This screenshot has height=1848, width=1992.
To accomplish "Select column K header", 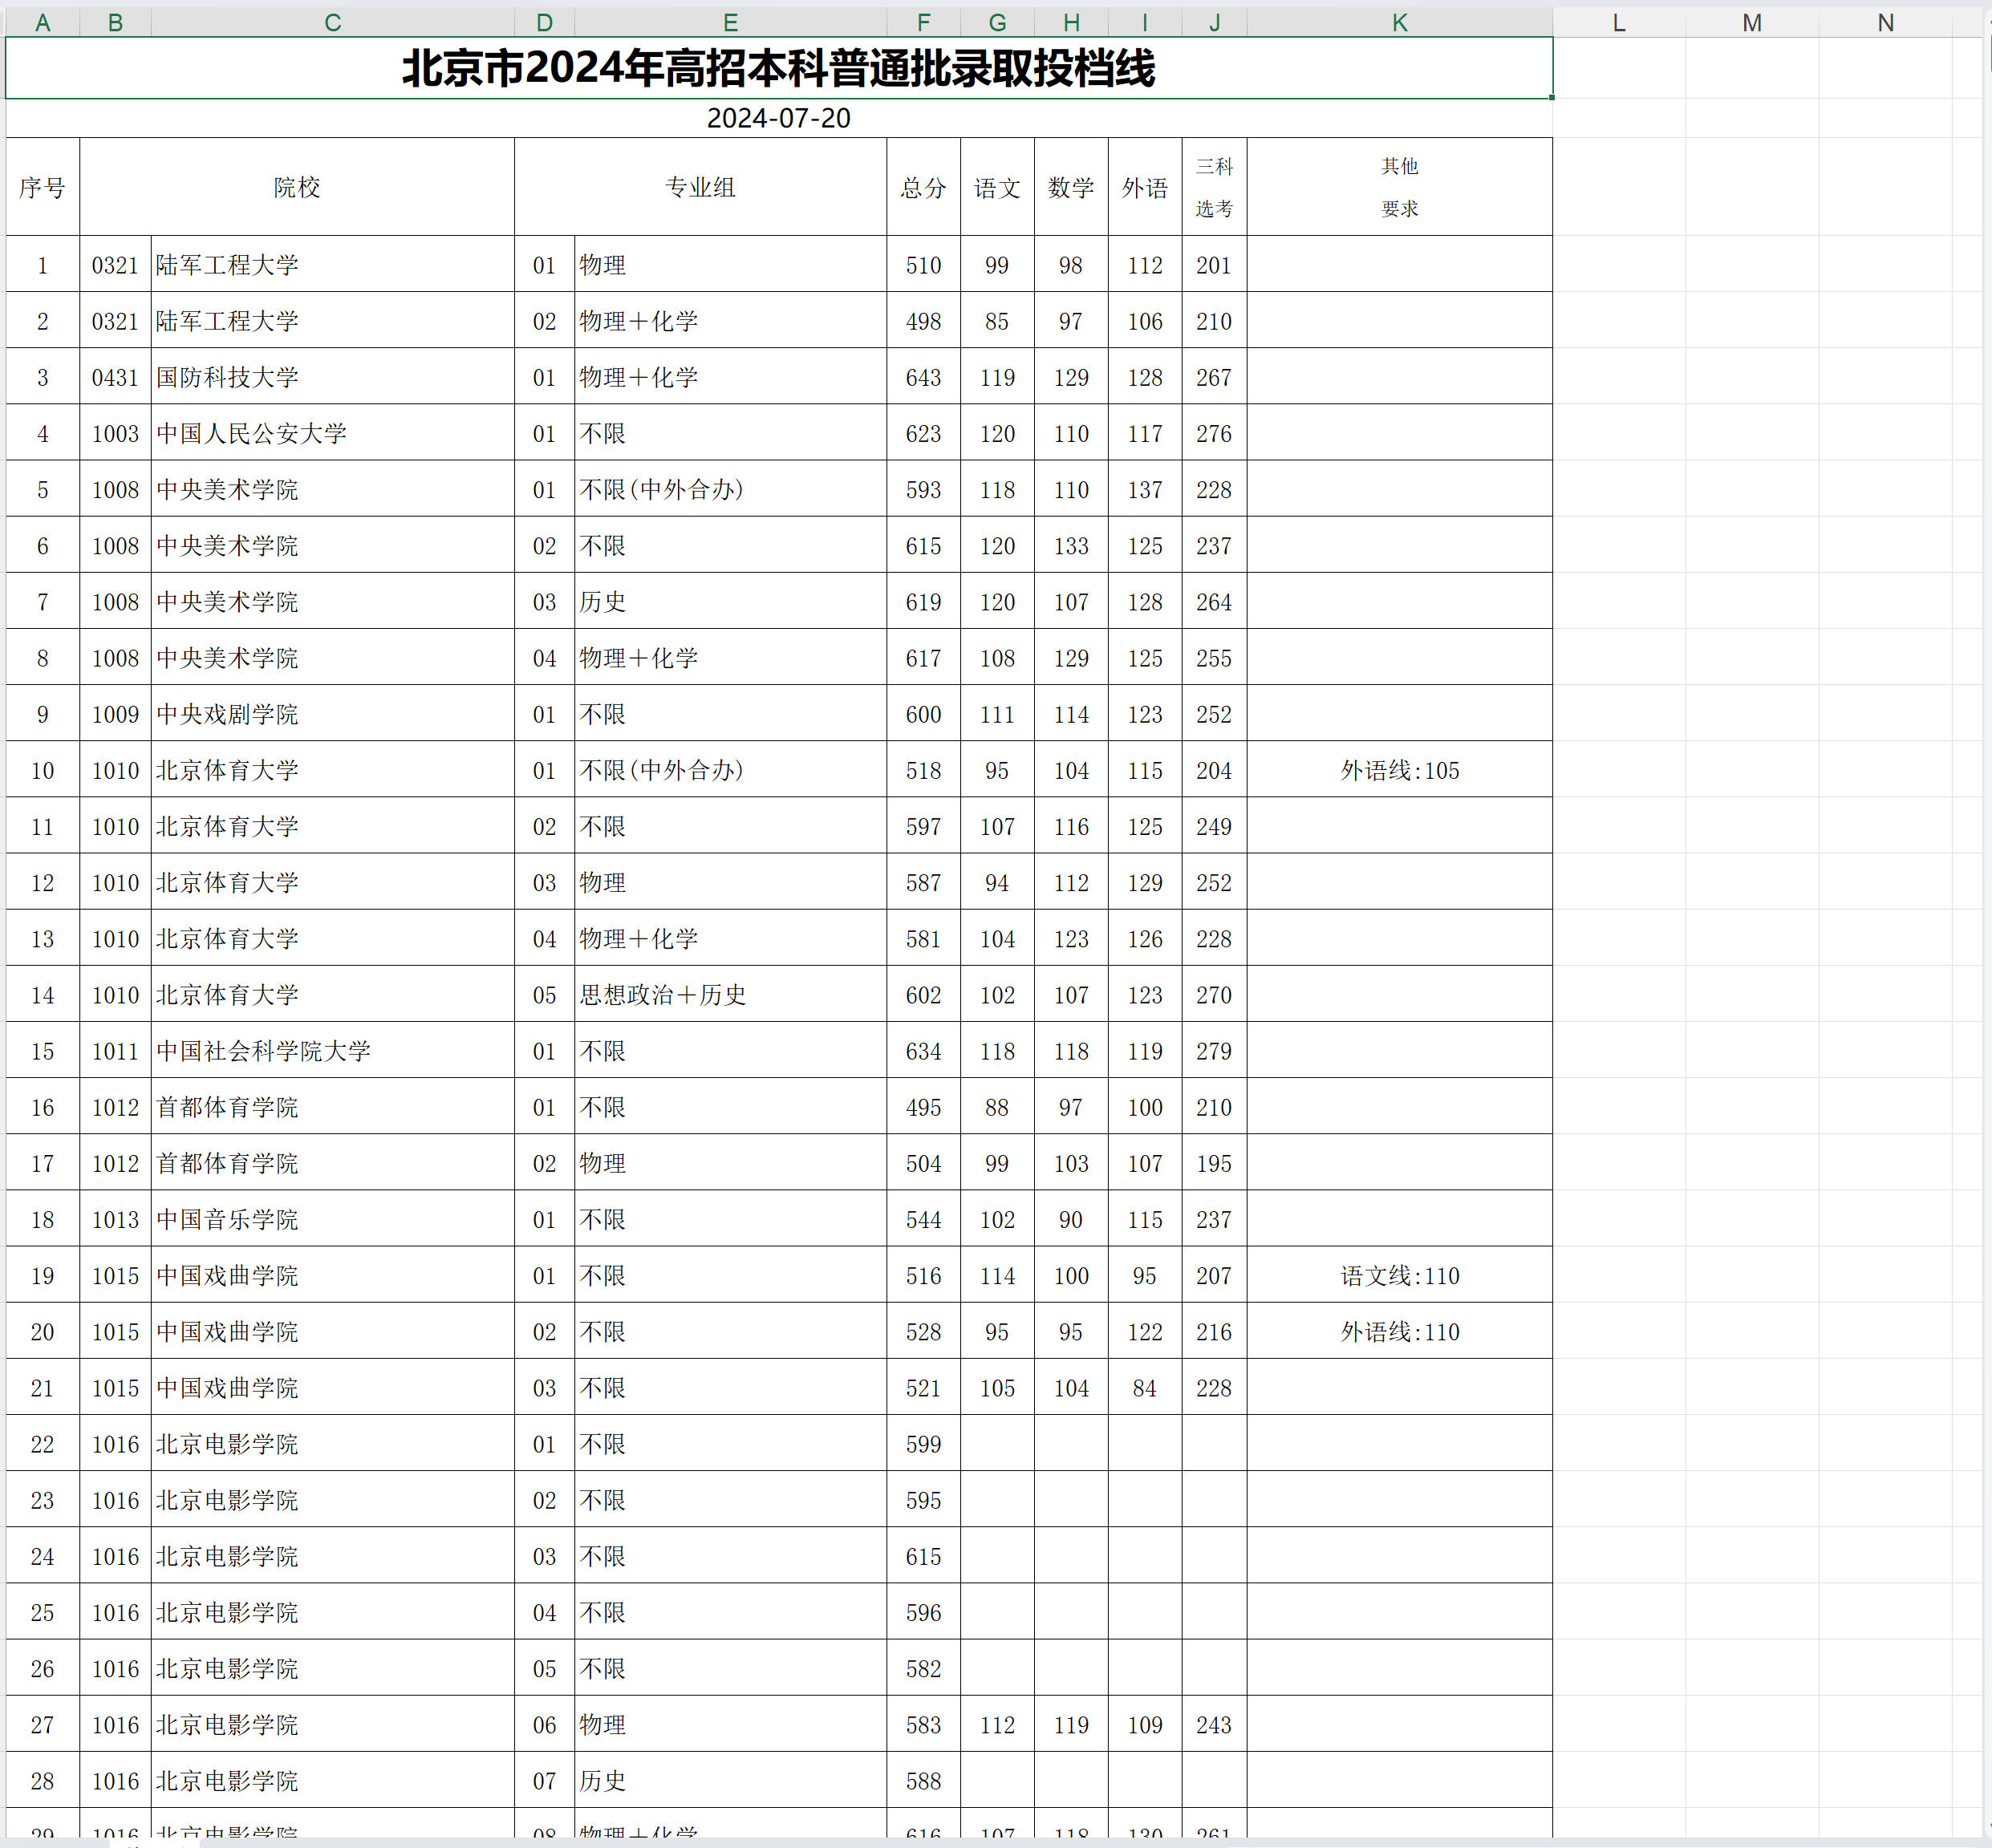I will pyautogui.click(x=1399, y=22).
